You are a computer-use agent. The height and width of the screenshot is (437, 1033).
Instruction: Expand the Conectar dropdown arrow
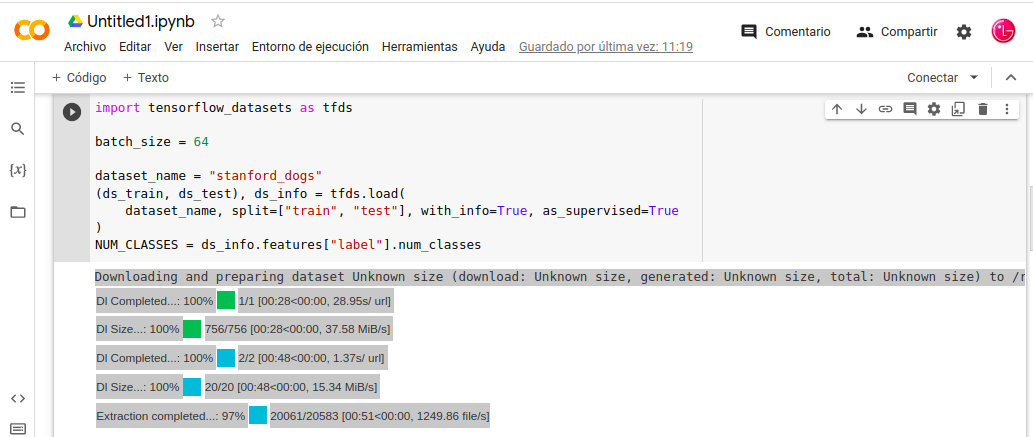tap(974, 77)
